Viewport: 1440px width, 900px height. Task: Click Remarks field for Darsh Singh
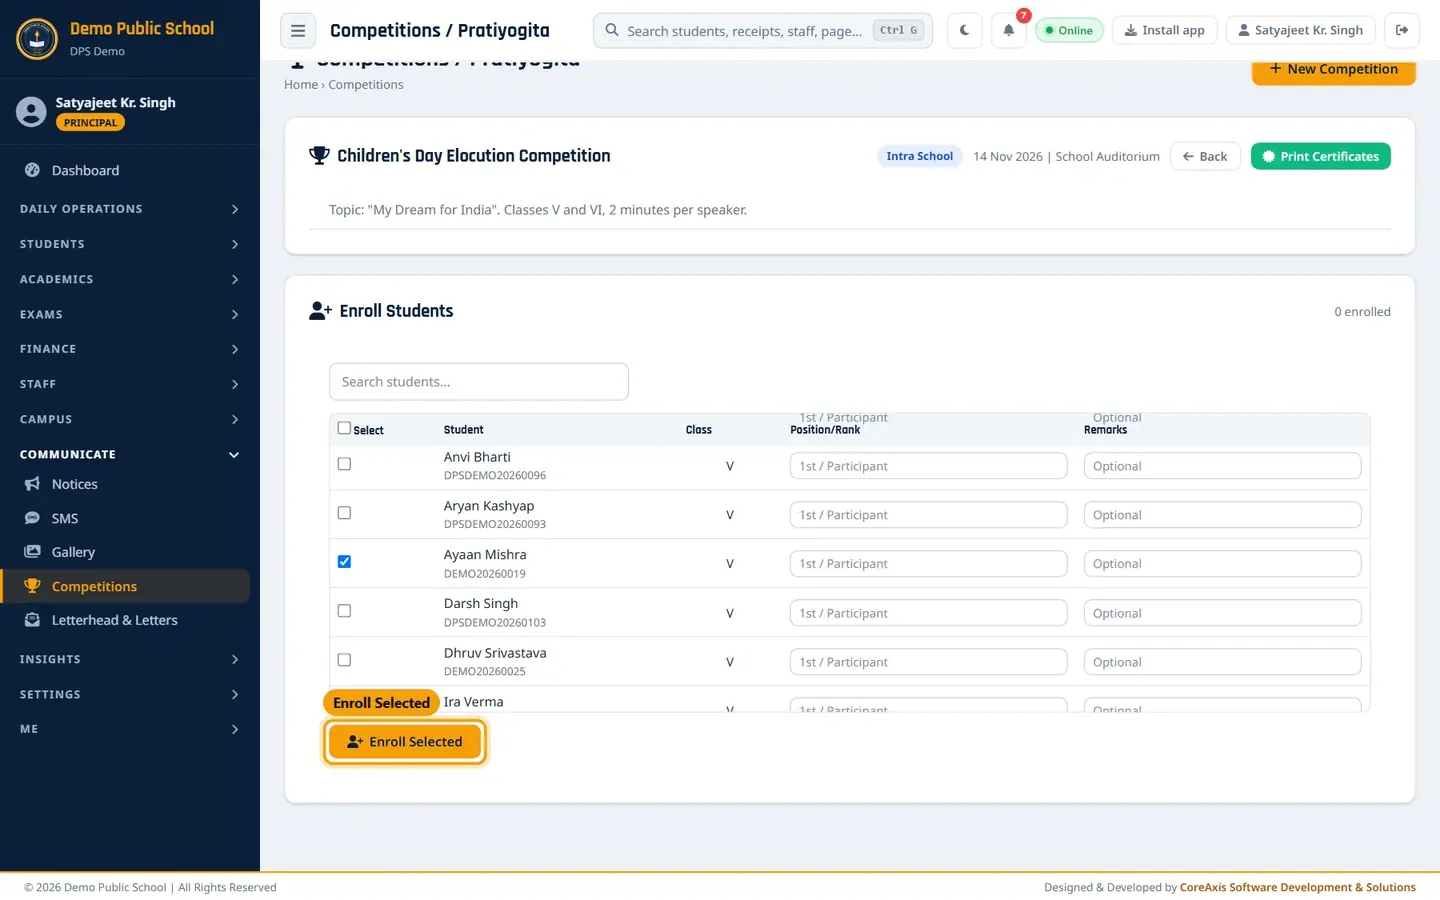1222,613
